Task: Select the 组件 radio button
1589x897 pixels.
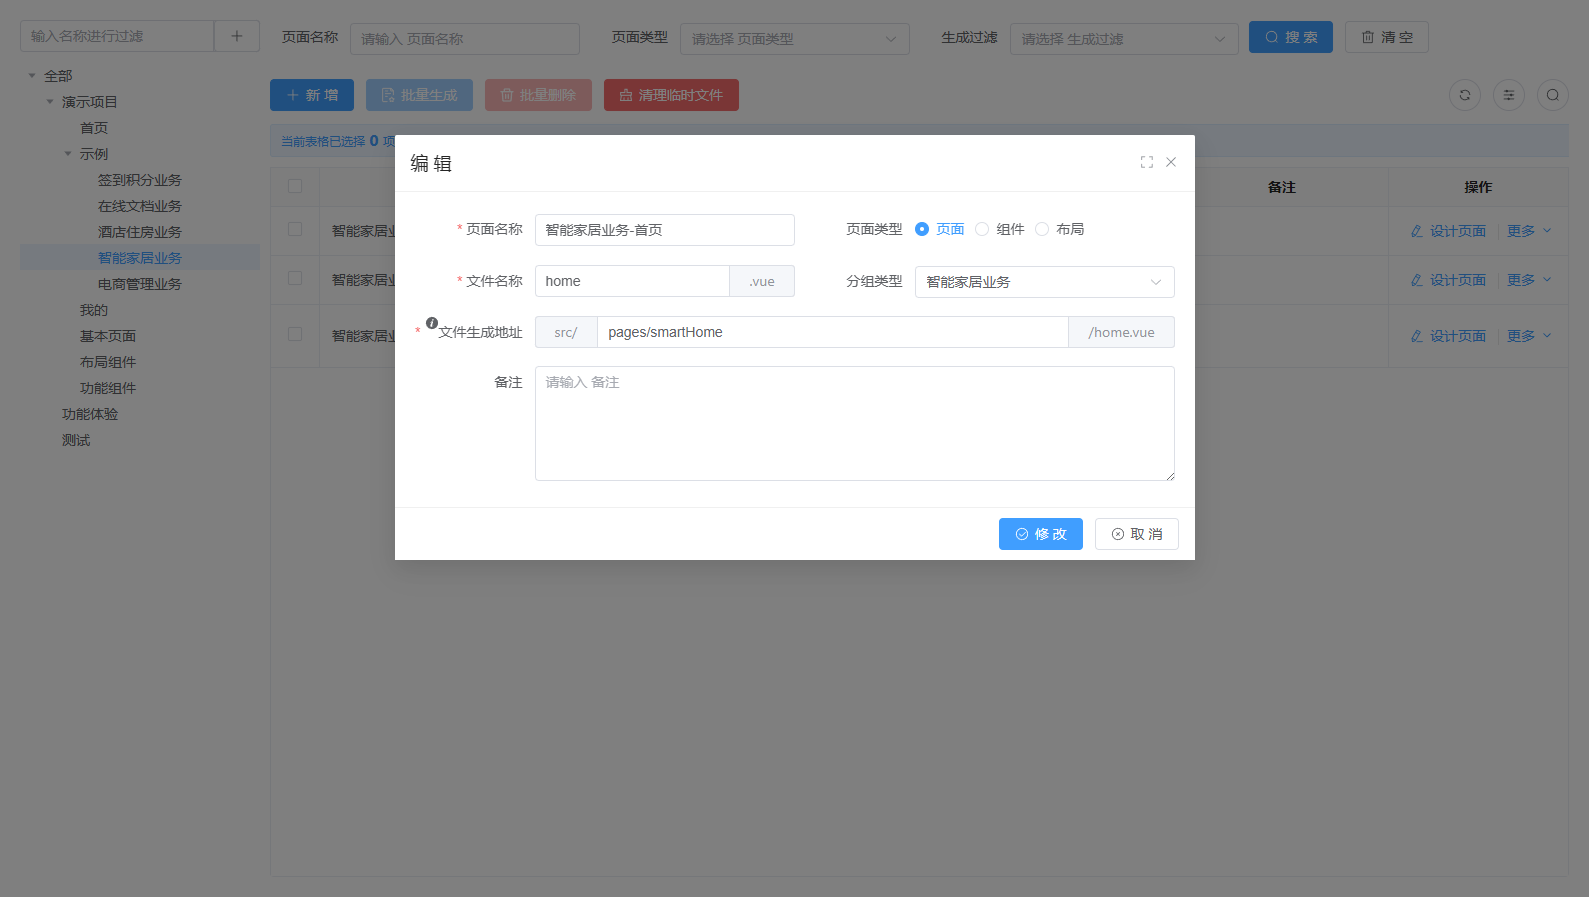Action: click(982, 229)
